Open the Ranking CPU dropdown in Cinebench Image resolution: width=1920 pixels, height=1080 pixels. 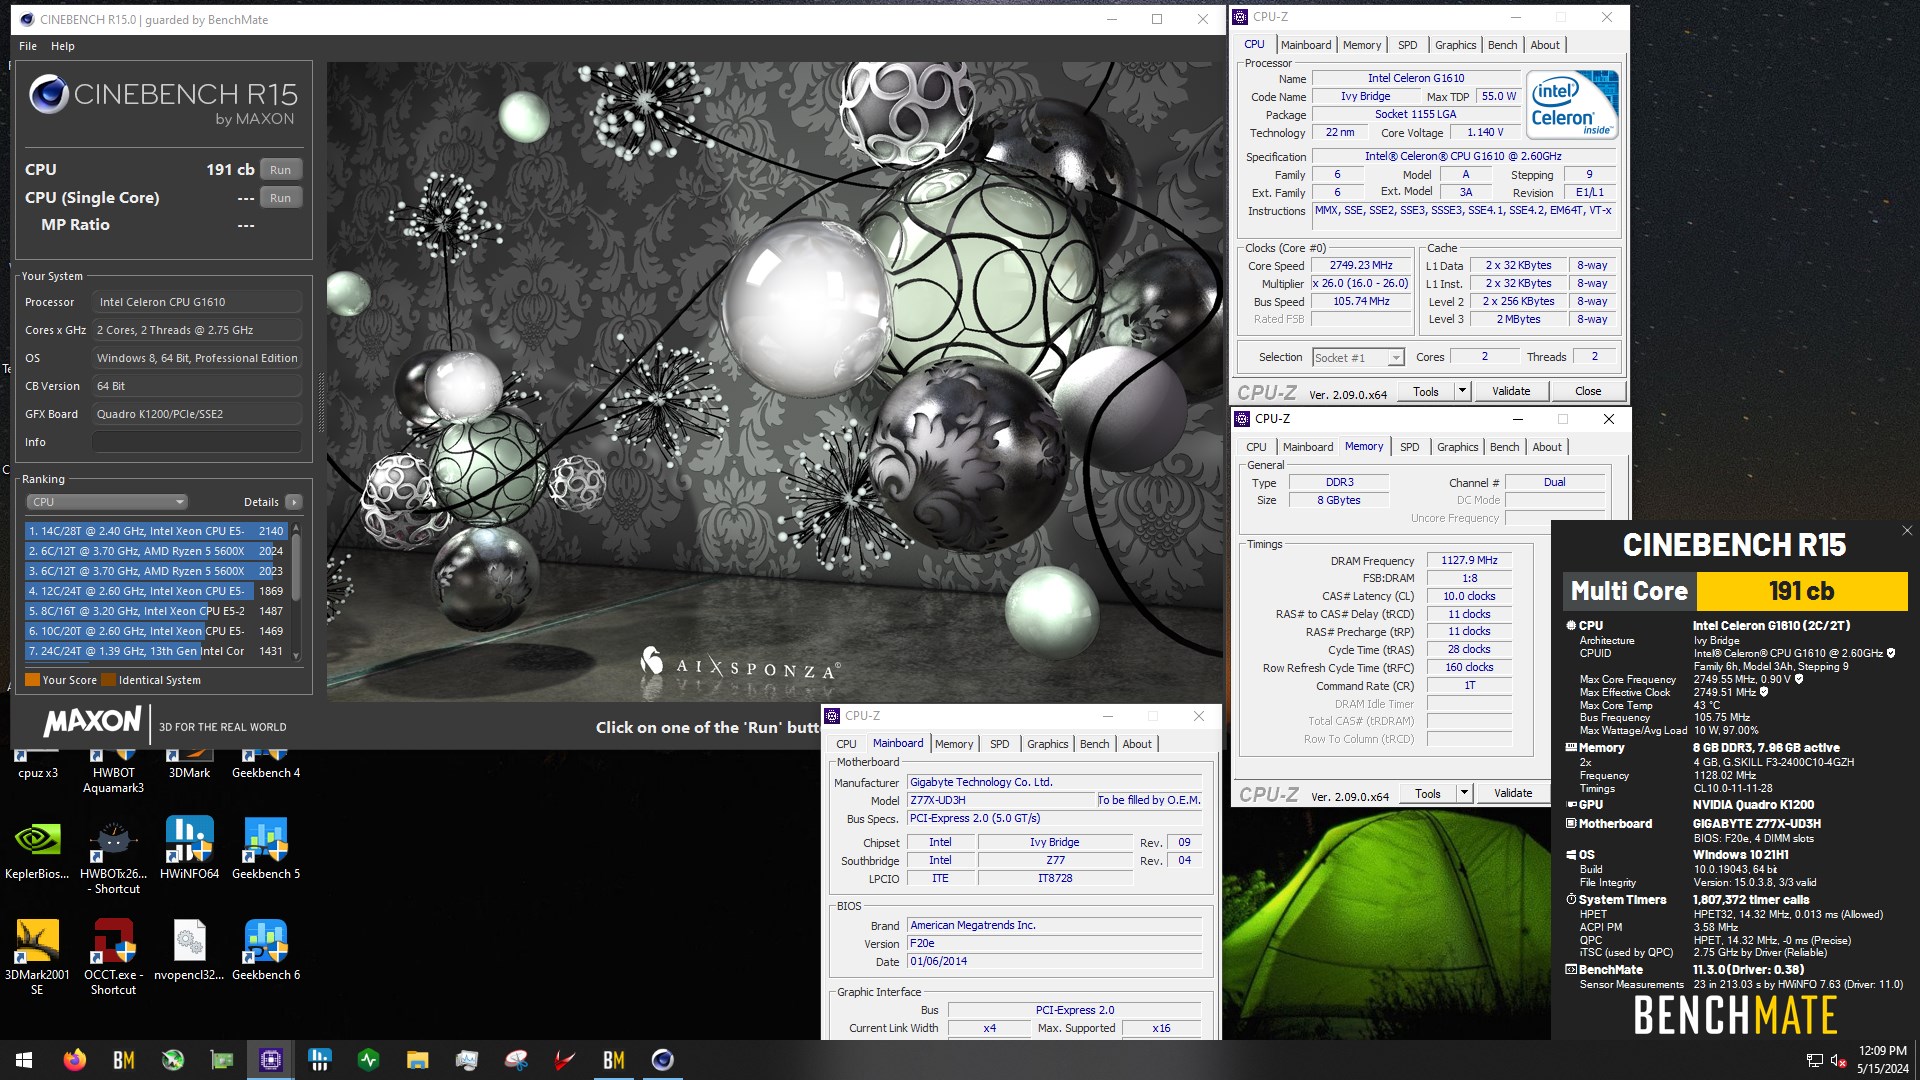tap(106, 502)
